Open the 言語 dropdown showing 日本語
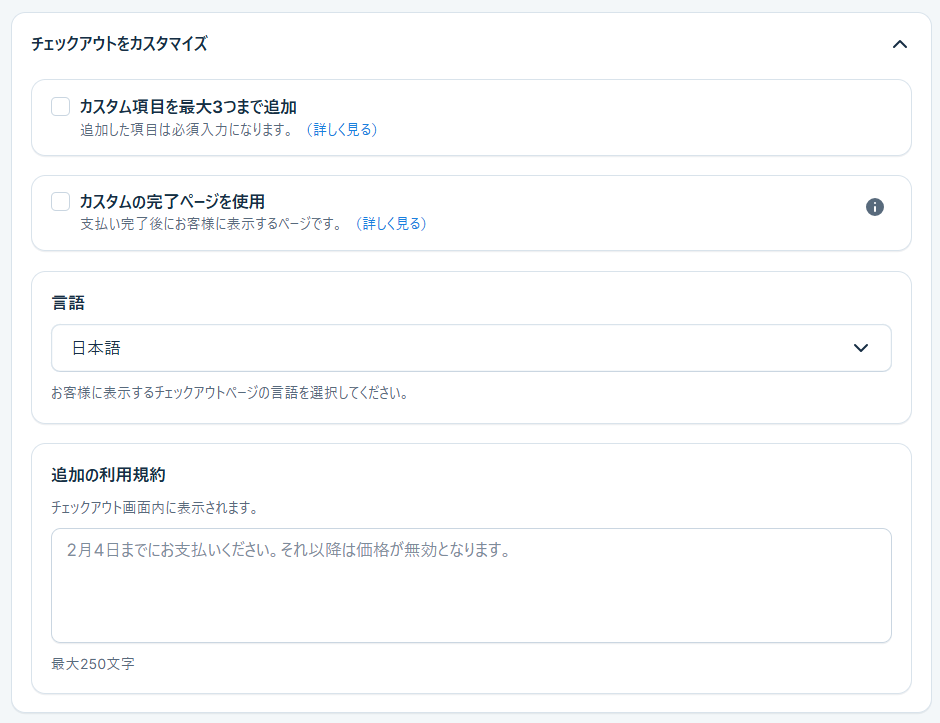 pyautogui.click(x=470, y=348)
